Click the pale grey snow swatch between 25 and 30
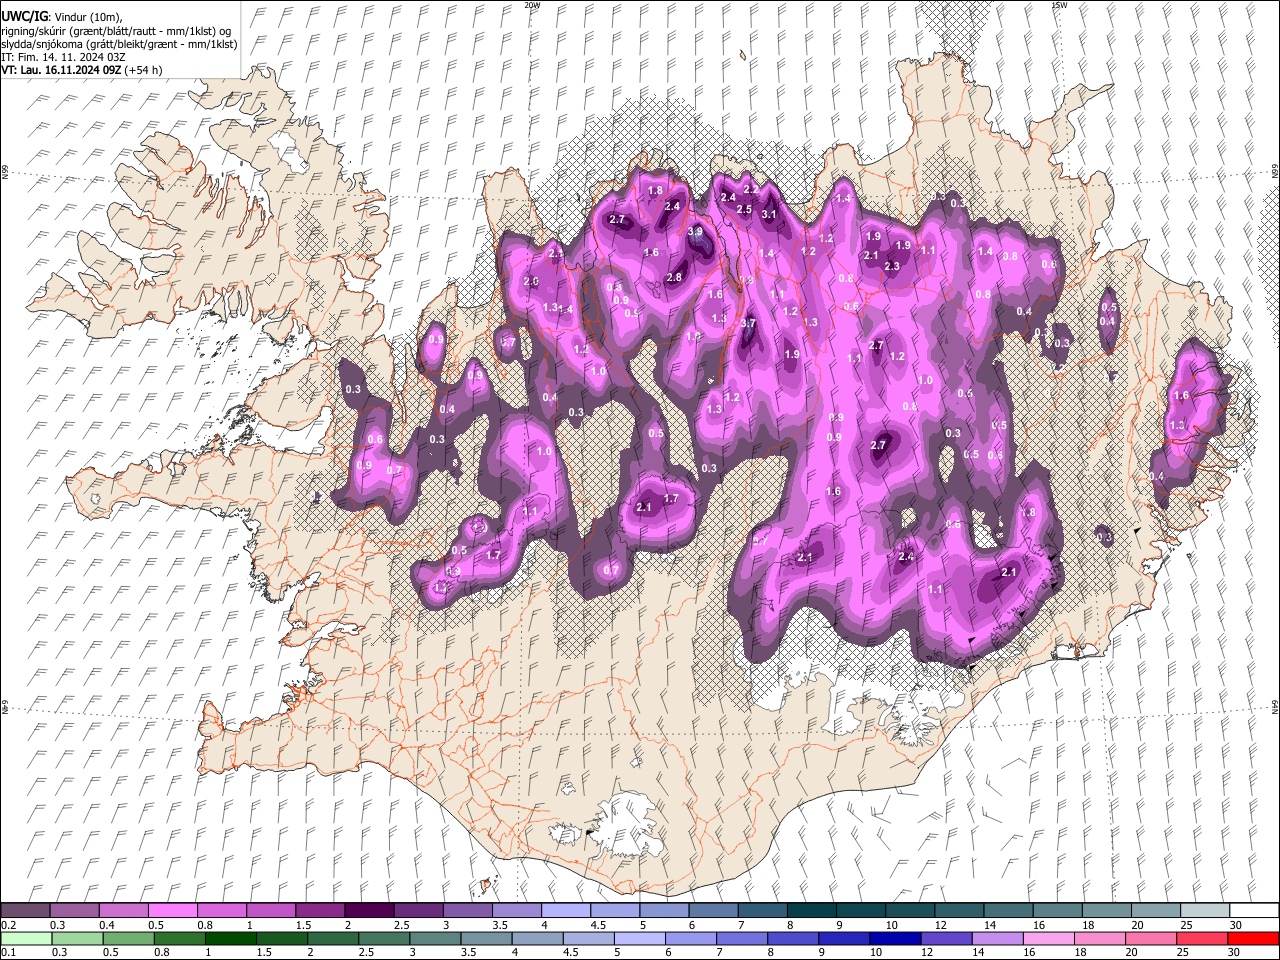 tap(1203, 910)
